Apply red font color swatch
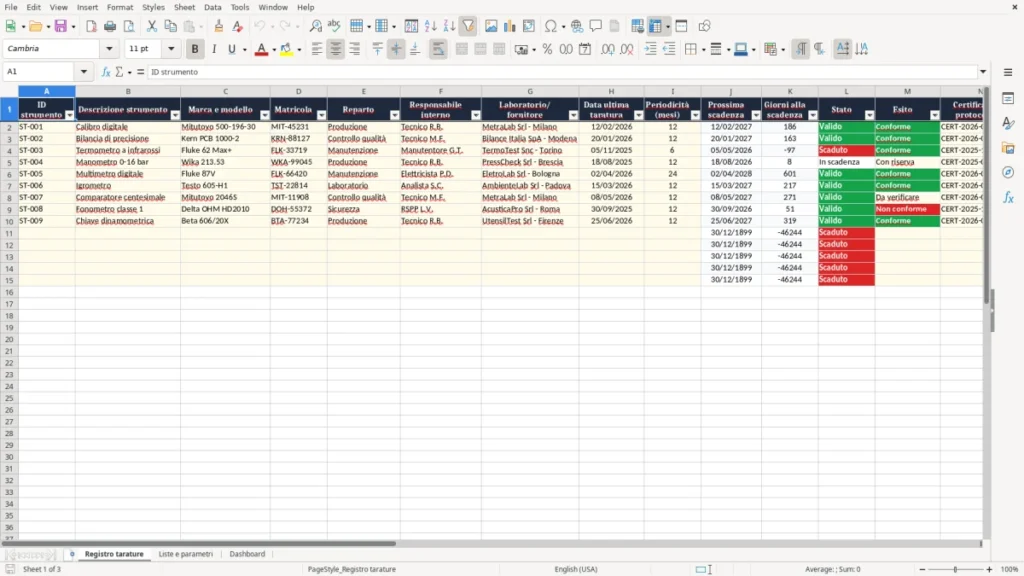The height and width of the screenshot is (576, 1024). coord(261,49)
